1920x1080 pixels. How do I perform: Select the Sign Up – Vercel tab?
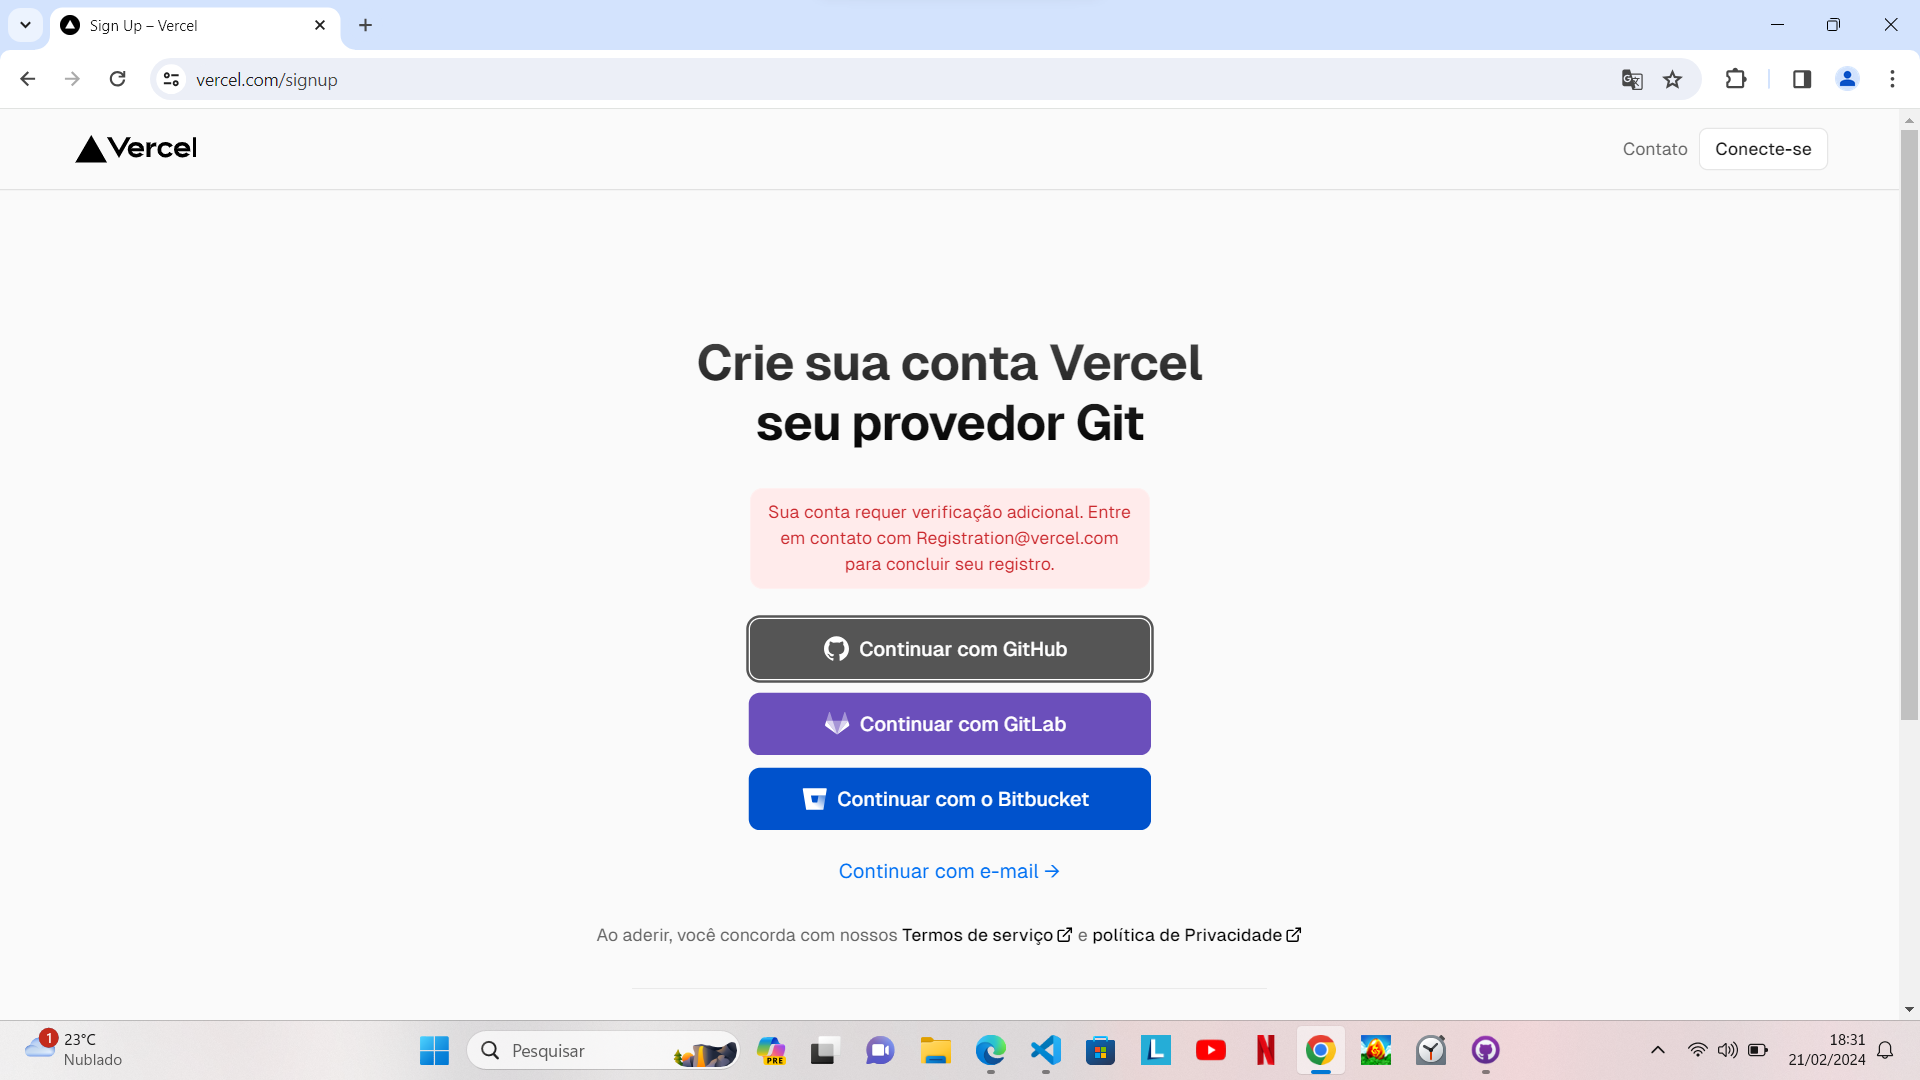tap(195, 26)
